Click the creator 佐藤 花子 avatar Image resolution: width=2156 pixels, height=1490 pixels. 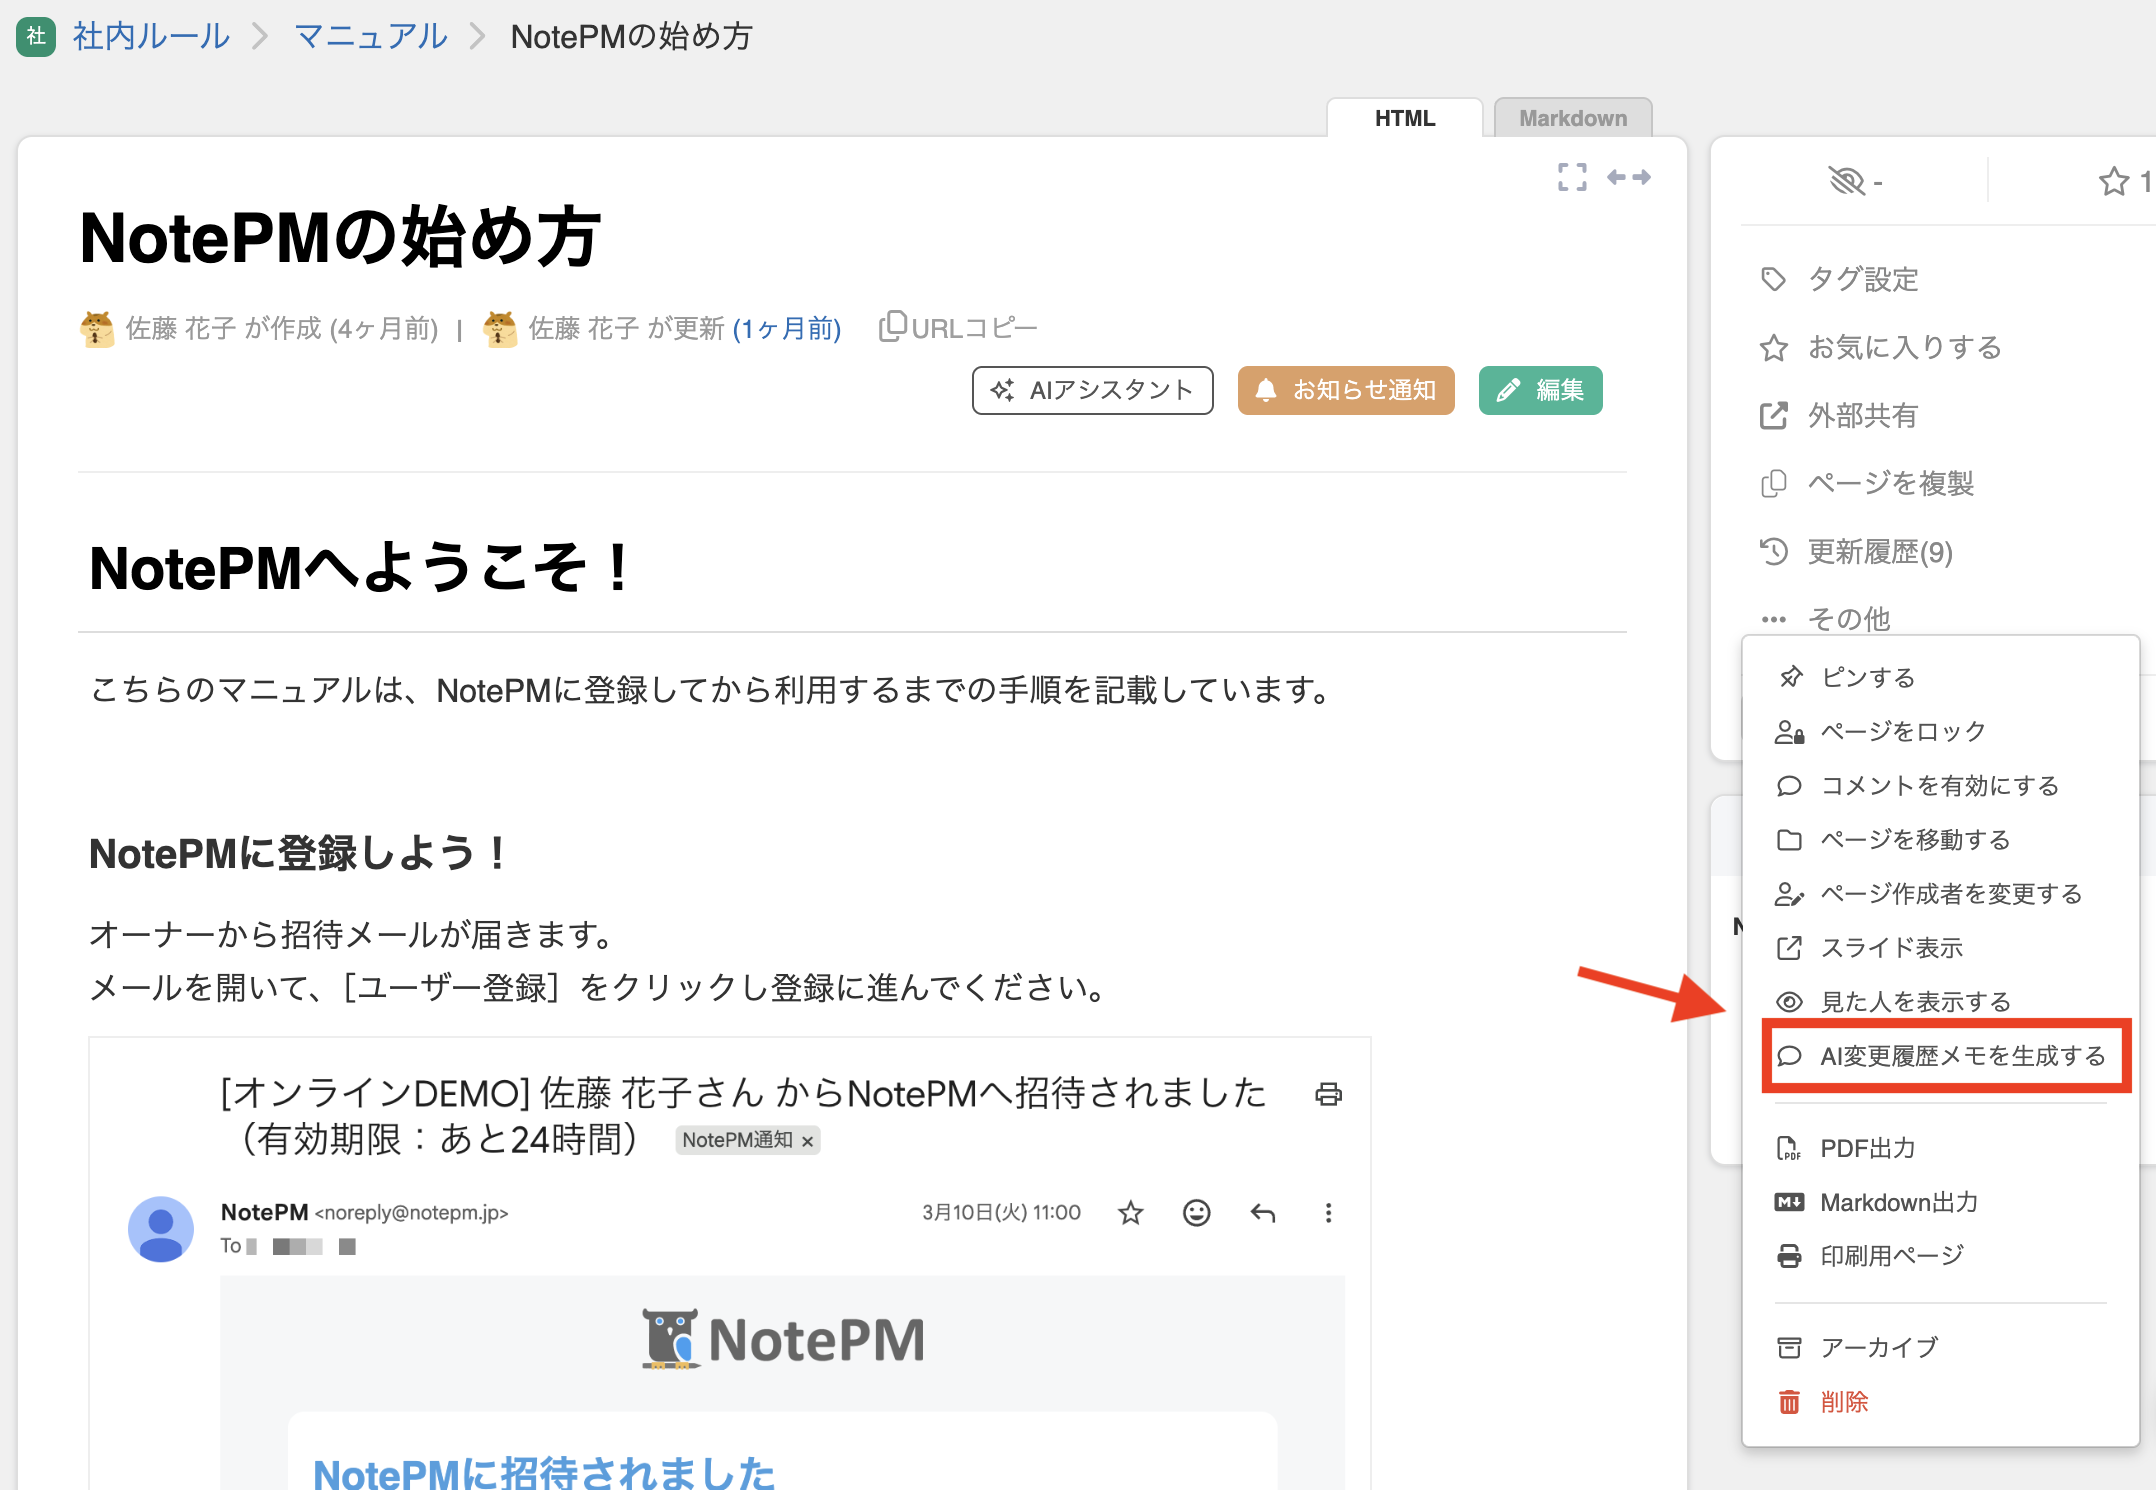[97, 328]
